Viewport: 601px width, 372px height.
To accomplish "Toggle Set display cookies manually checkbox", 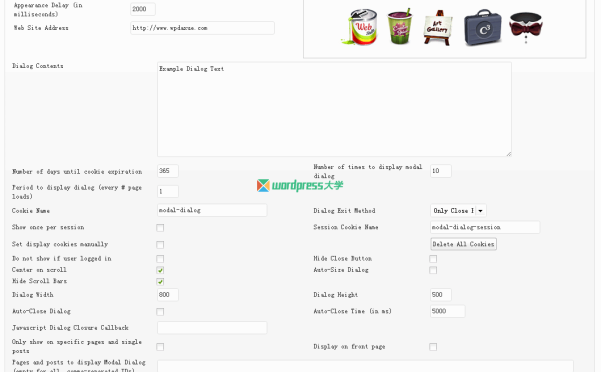I will coord(160,245).
